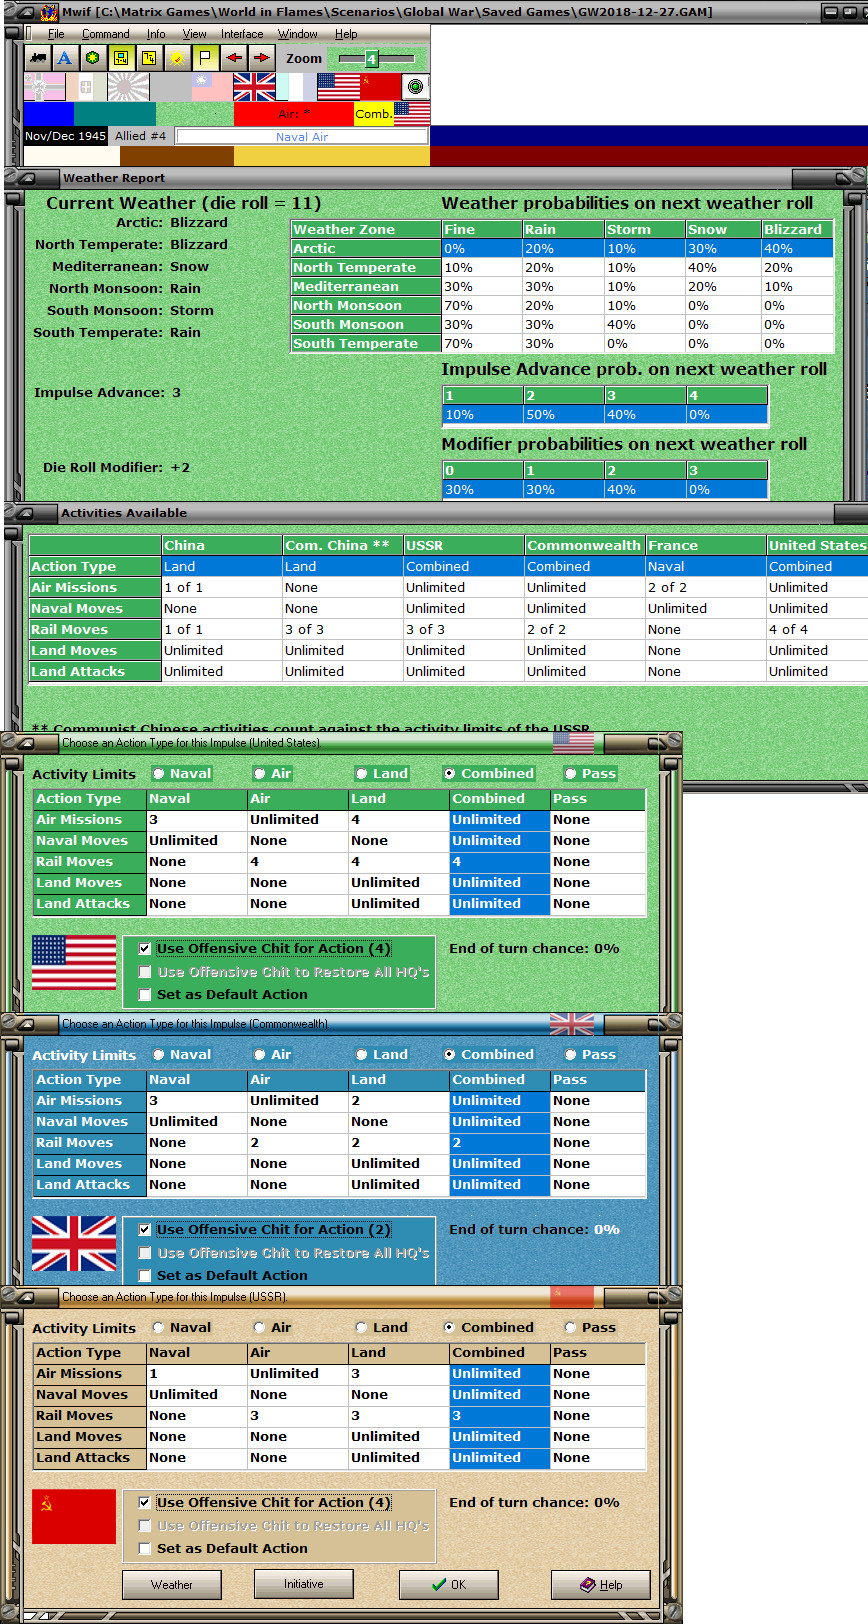The width and height of the screenshot is (868, 1624).
Task: Click the small red flag in USSR title bar
Action: pyautogui.click(x=572, y=1297)
